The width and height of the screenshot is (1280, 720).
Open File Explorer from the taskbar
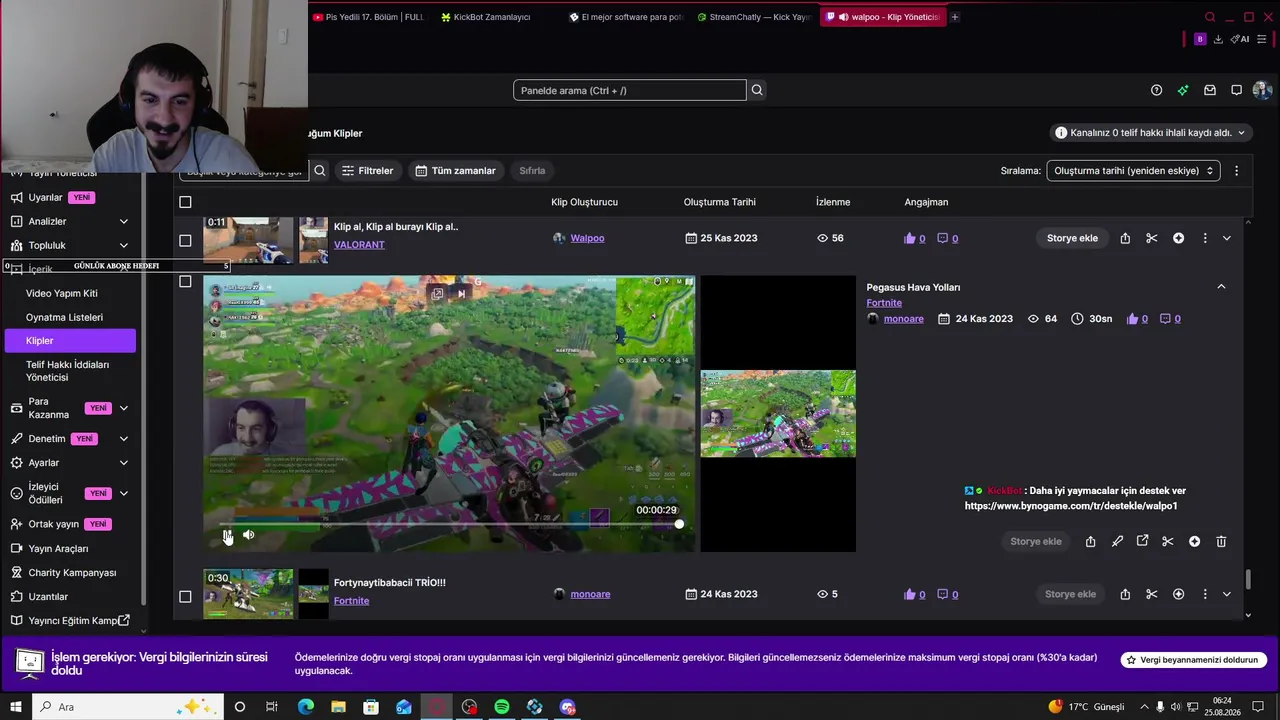pyautogui.click(x=338, y=707)
